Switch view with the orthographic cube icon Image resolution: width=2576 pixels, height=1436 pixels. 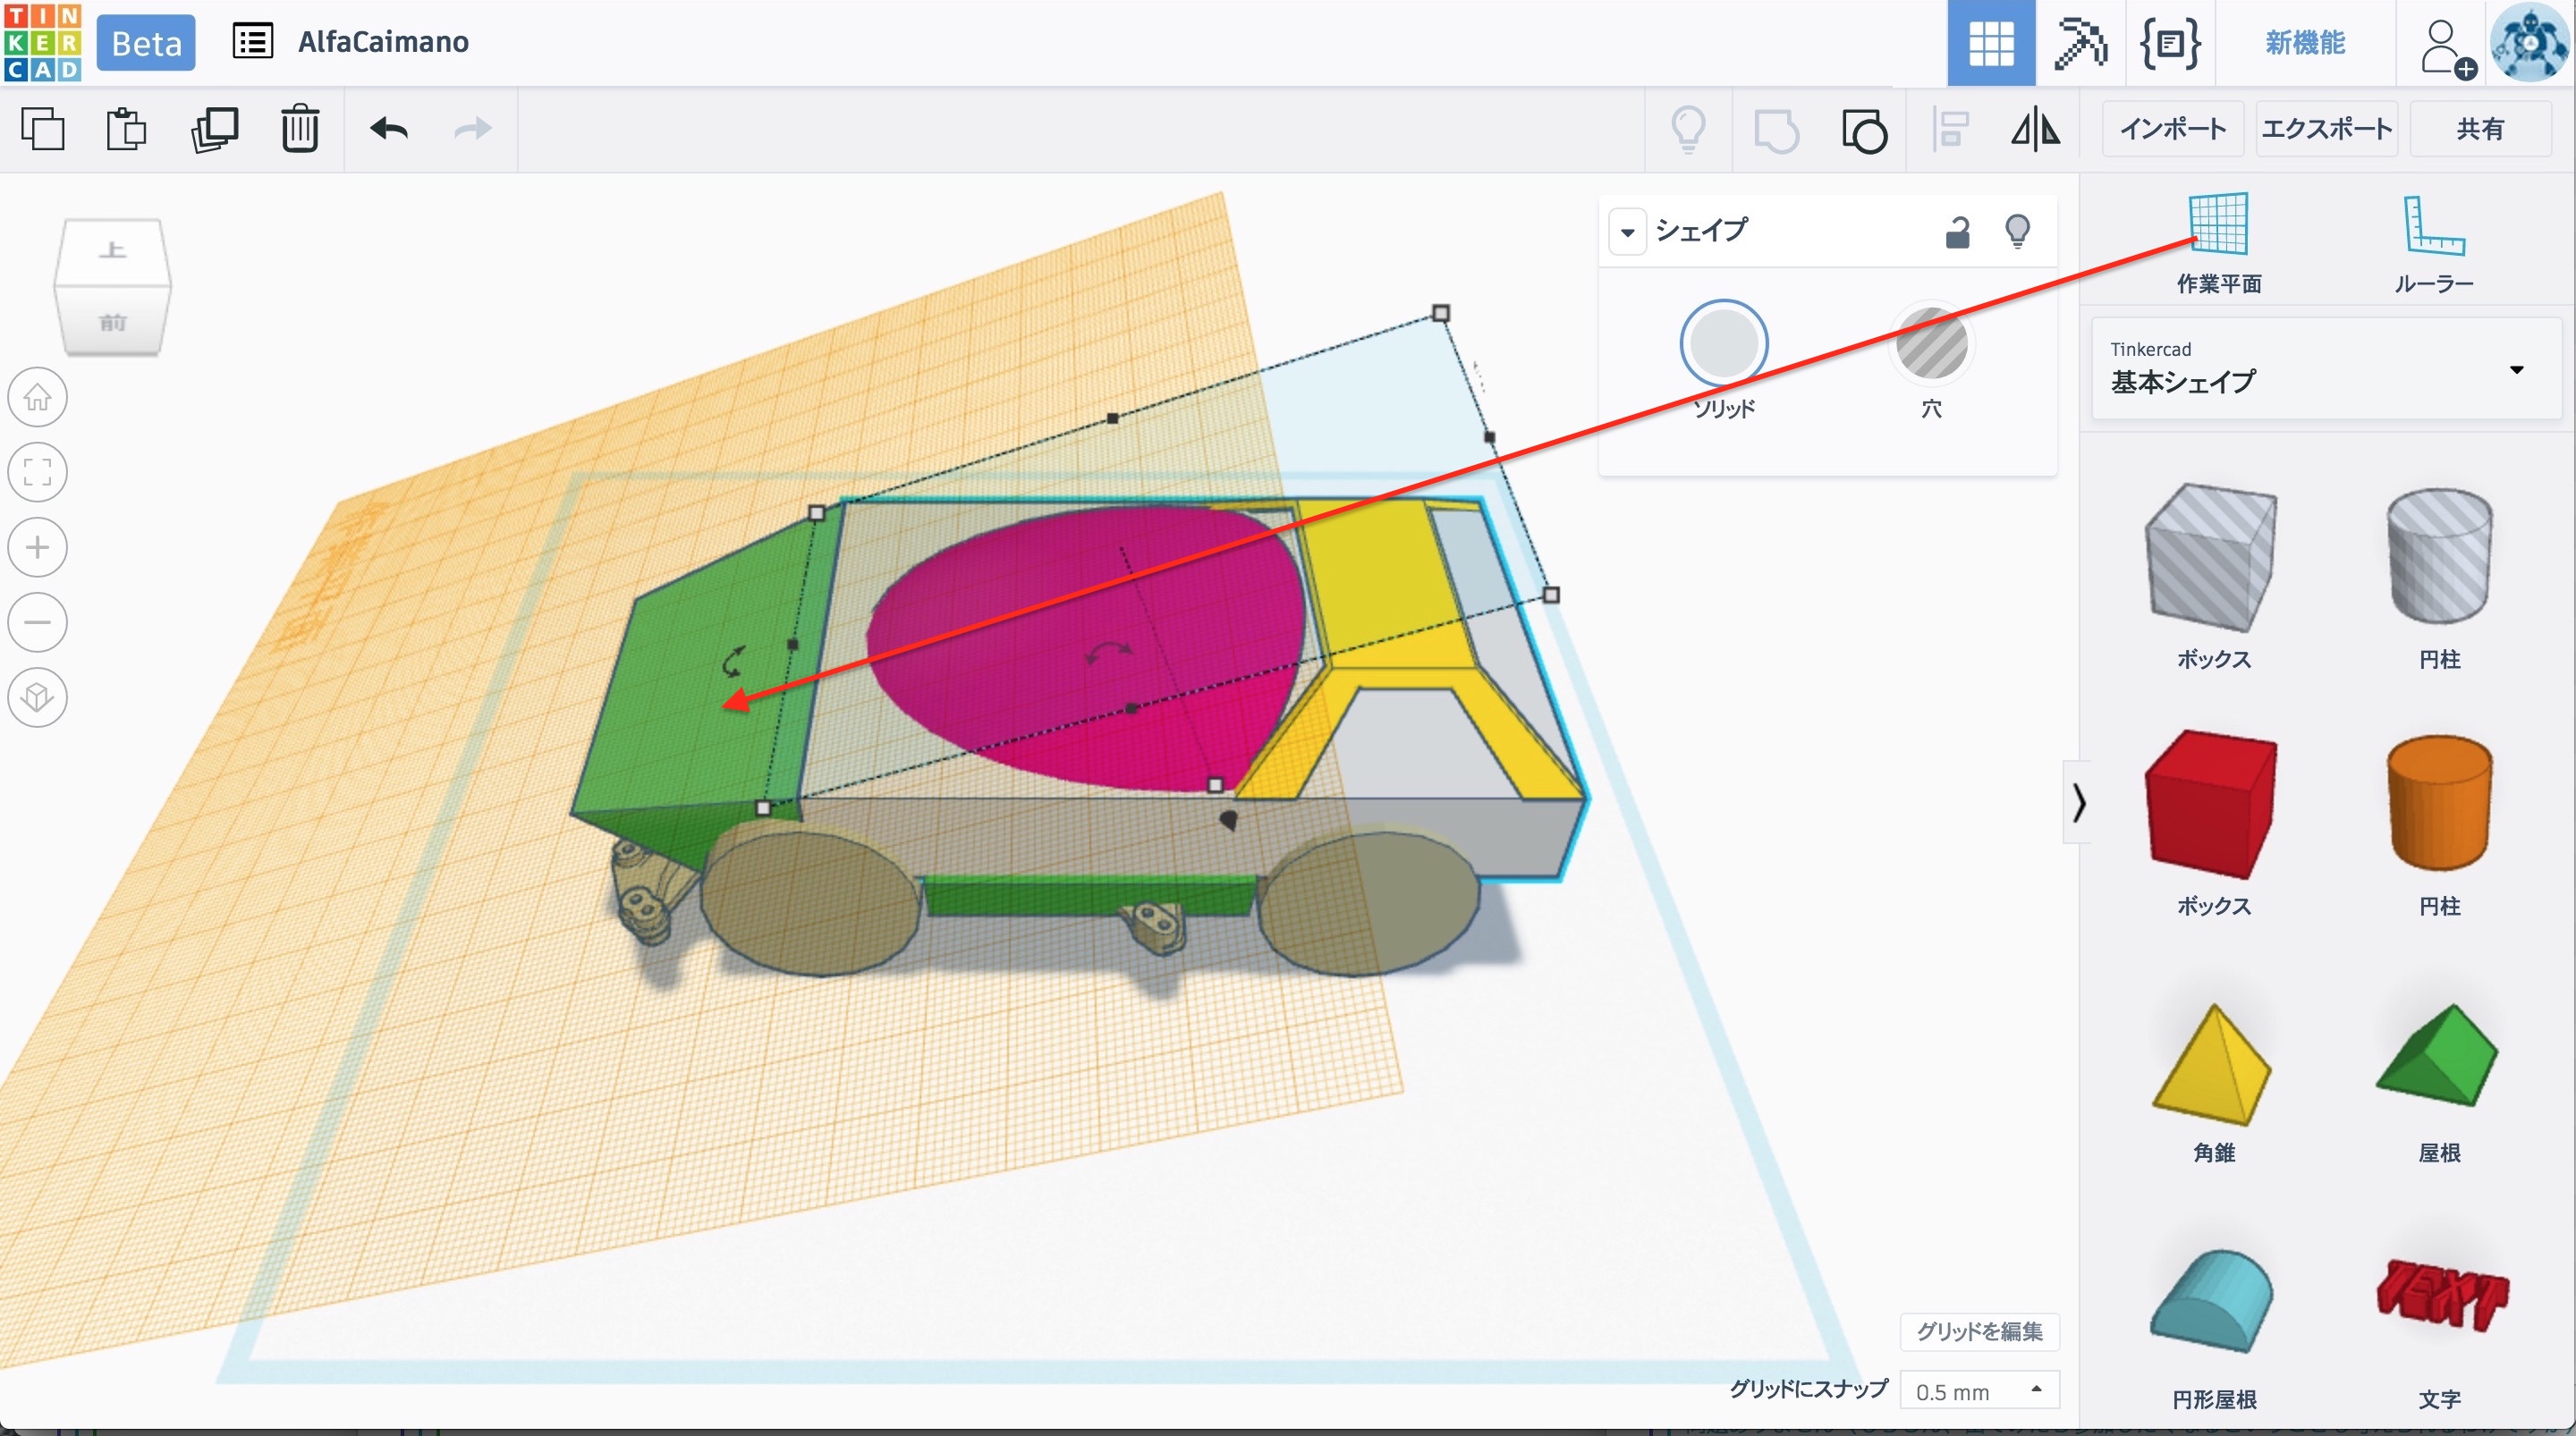click(x=38, y=697)
